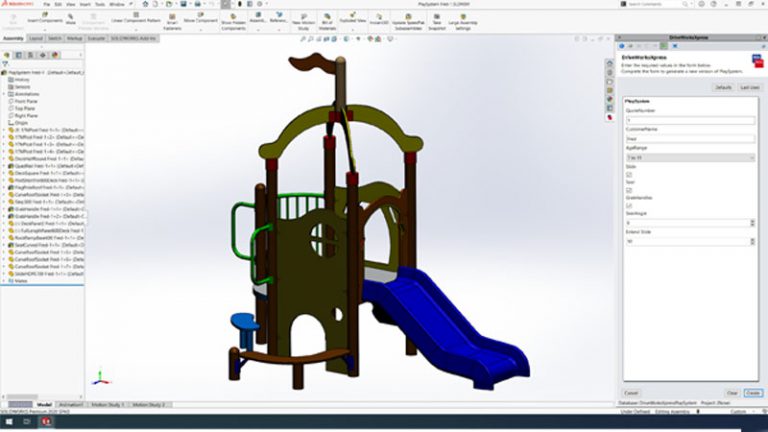
Task: Open the AgeRange dropdown
Action: click(688, 158)
